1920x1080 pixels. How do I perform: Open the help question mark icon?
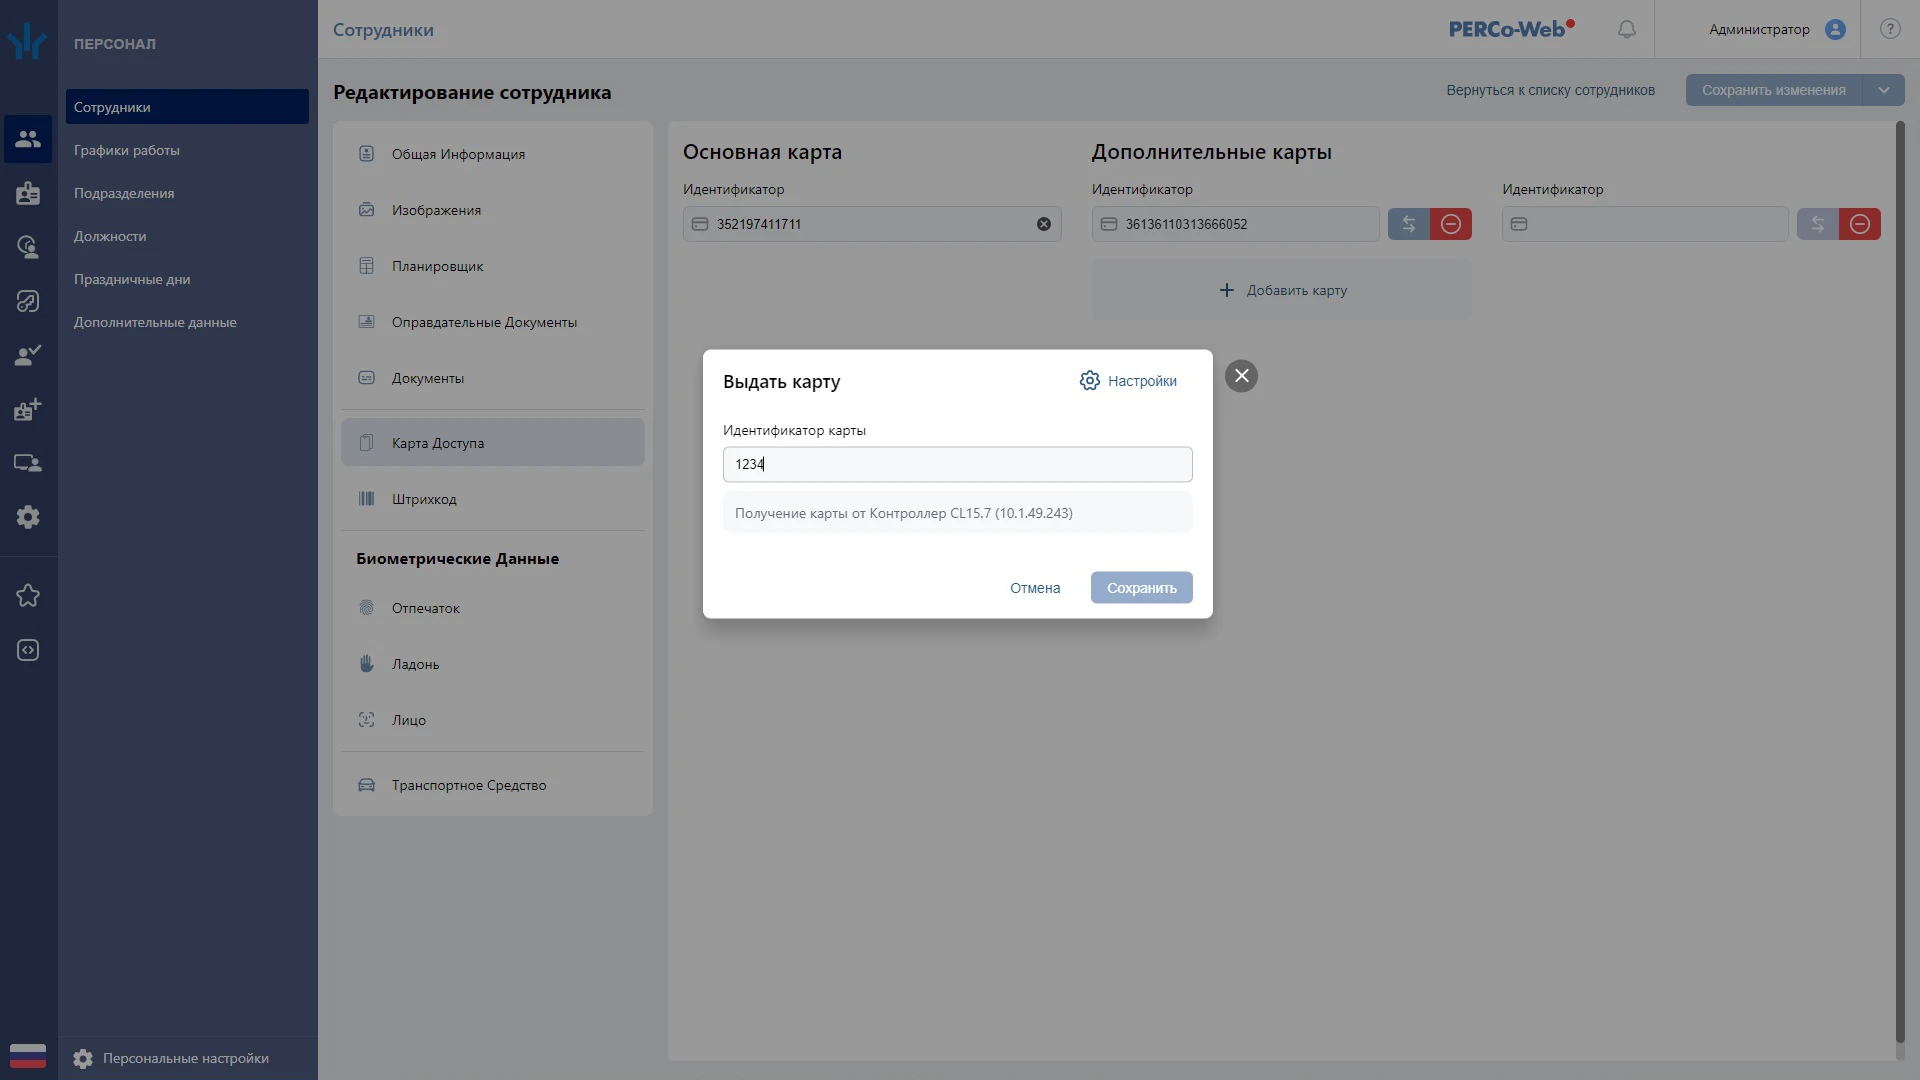(1890, 29)
